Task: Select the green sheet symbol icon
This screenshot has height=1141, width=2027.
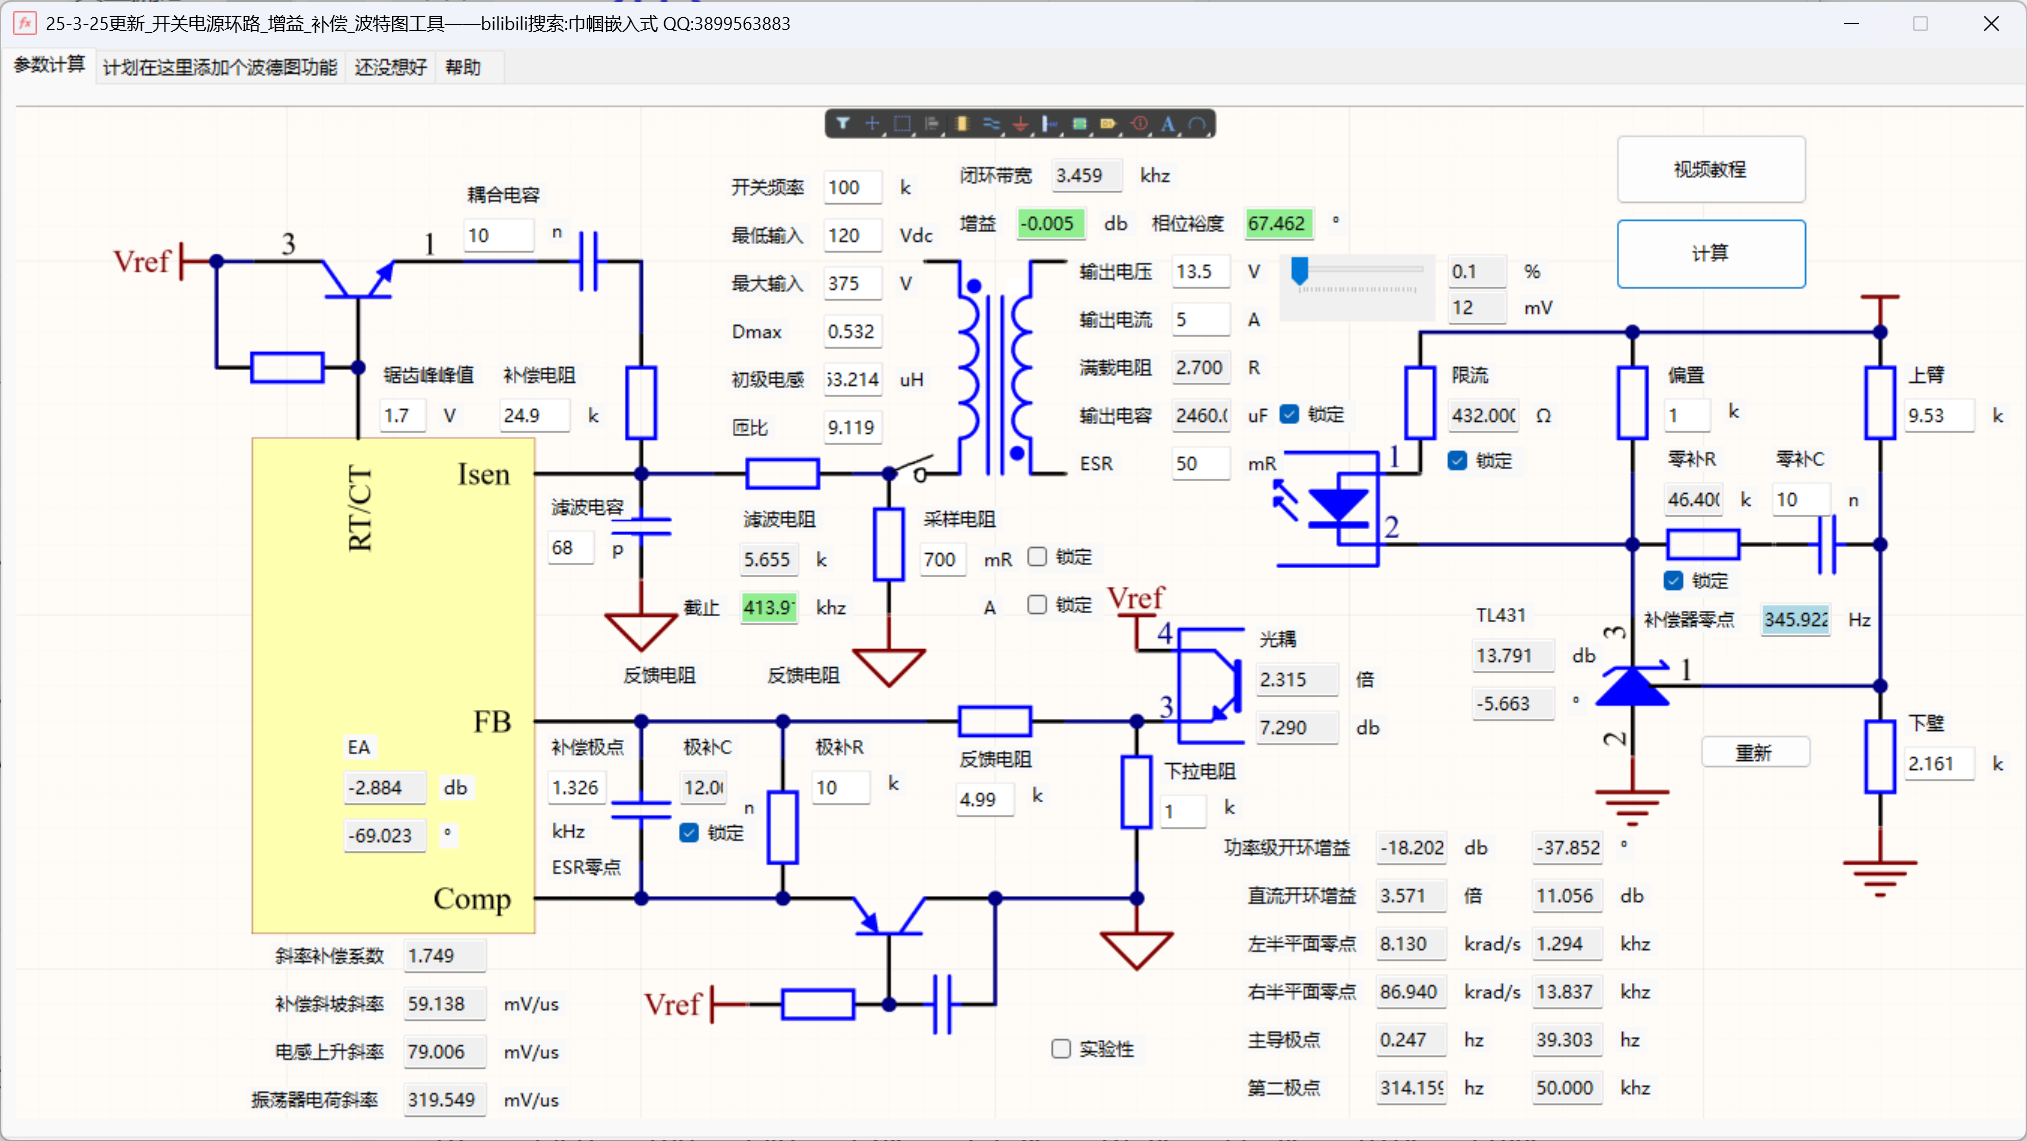Action: point(1079,124)
